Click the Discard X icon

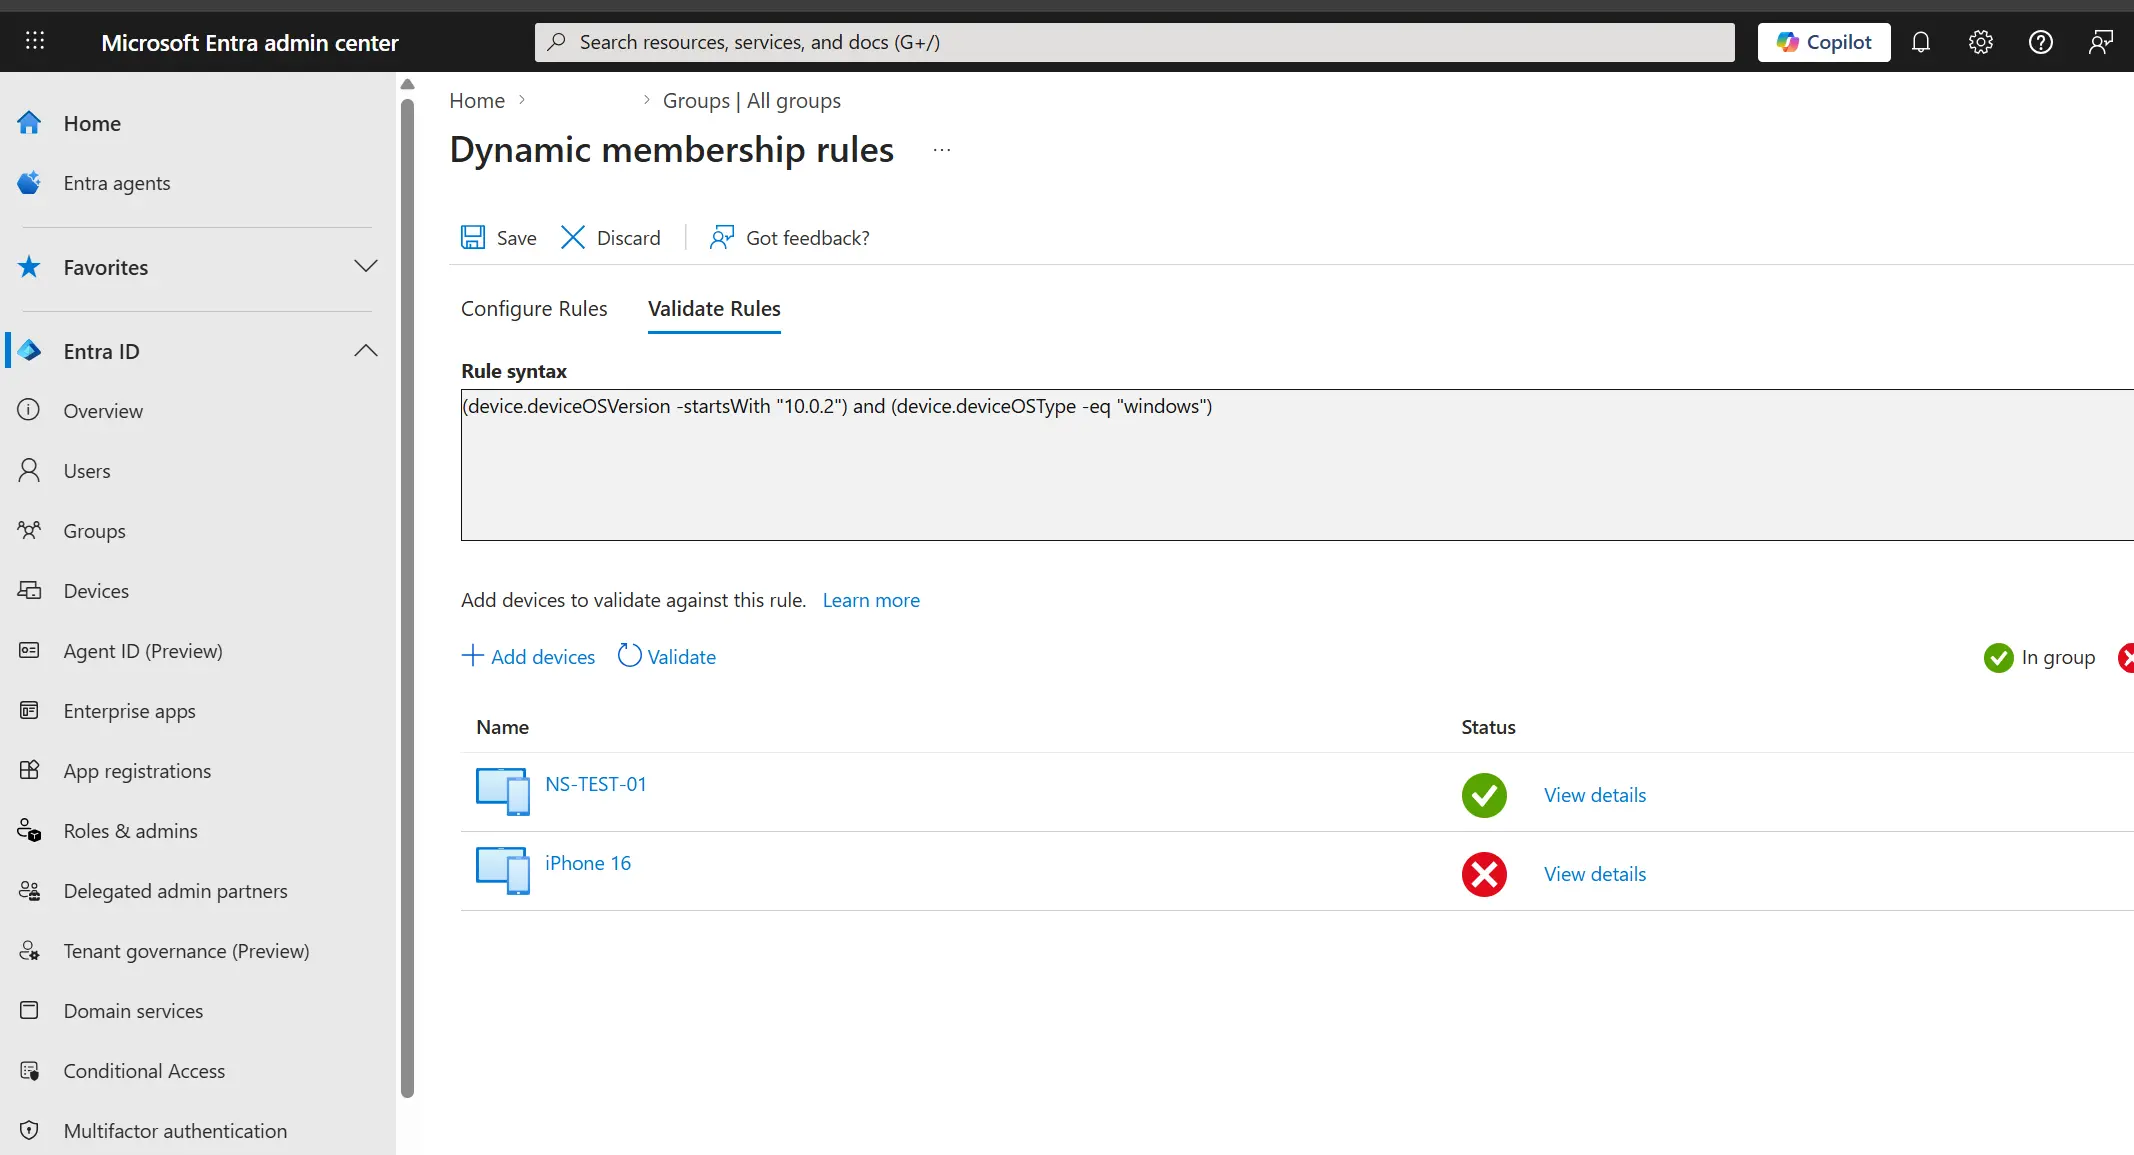coord(573,237)
